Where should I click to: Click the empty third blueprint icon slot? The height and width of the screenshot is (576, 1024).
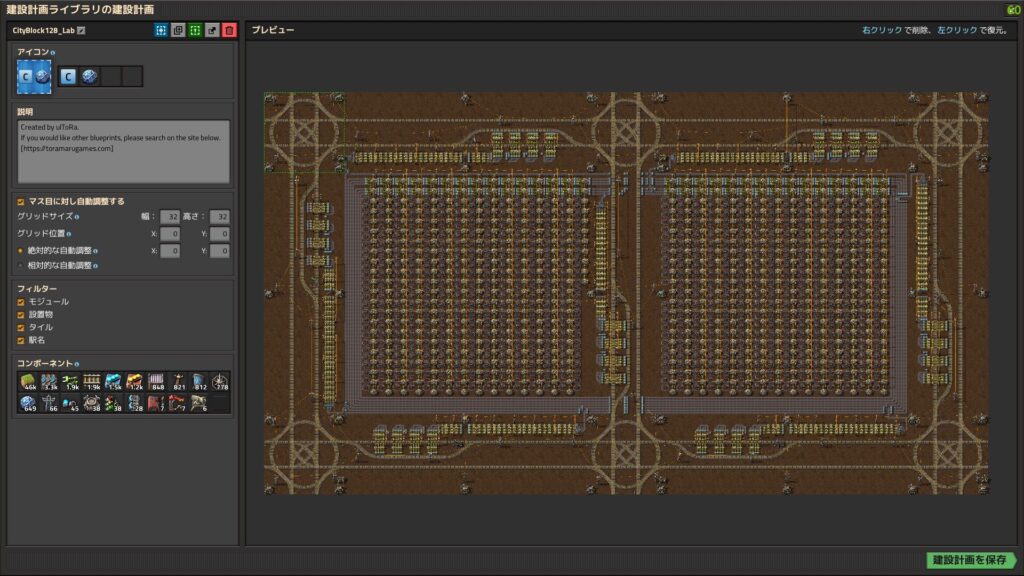click(111, 76)
